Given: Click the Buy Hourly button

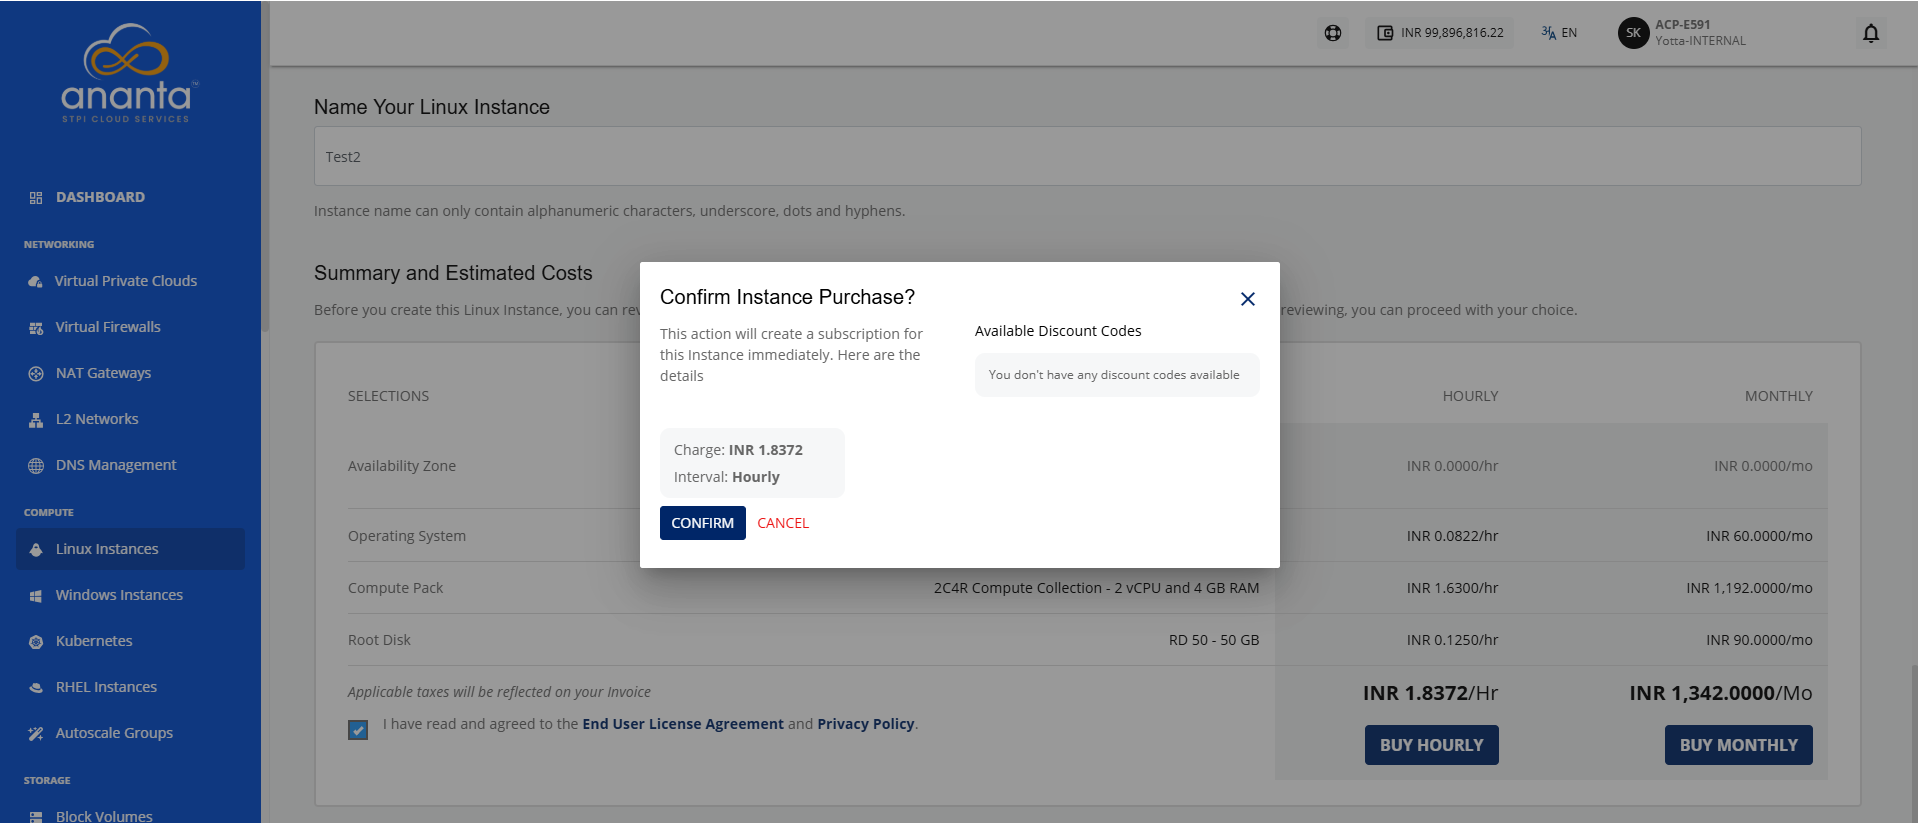Looking at the screenshot, I should click(x=1432, y=745).
